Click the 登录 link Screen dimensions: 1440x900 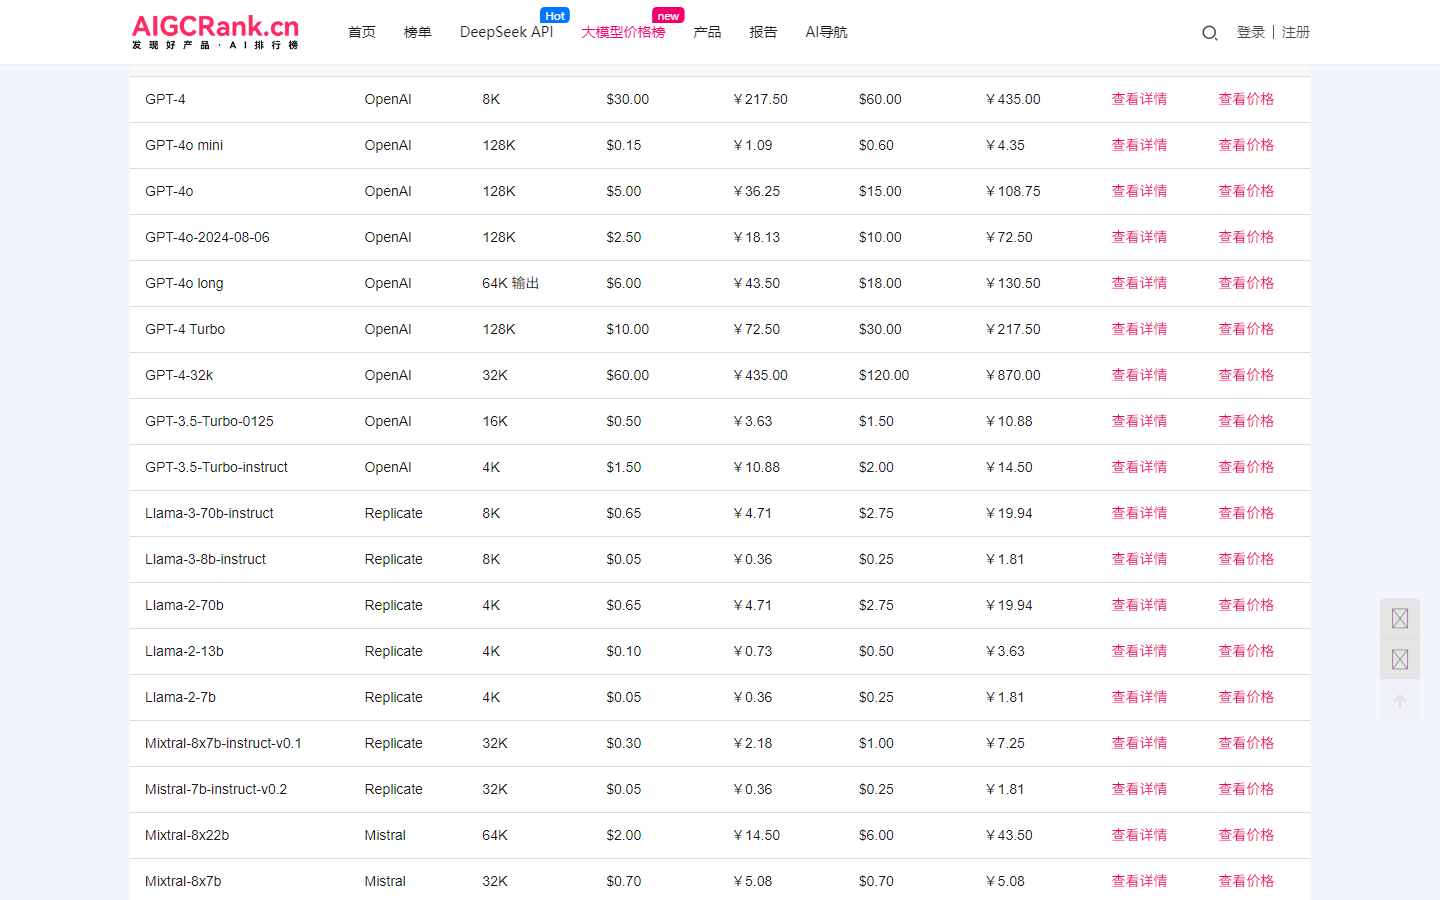tap(1251, 32)
